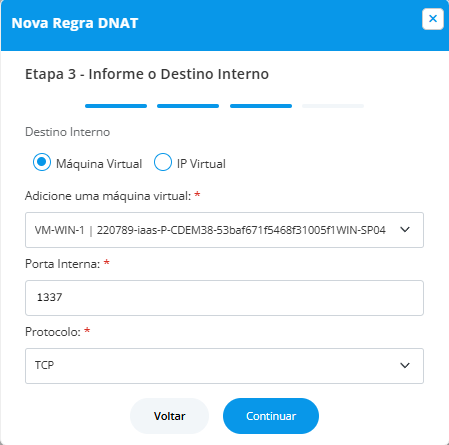Open the virtual machine dropdown showing VM-WIN-1
Image resolution: width=449 pixels, height=445 pixels.
coord(224,230)
